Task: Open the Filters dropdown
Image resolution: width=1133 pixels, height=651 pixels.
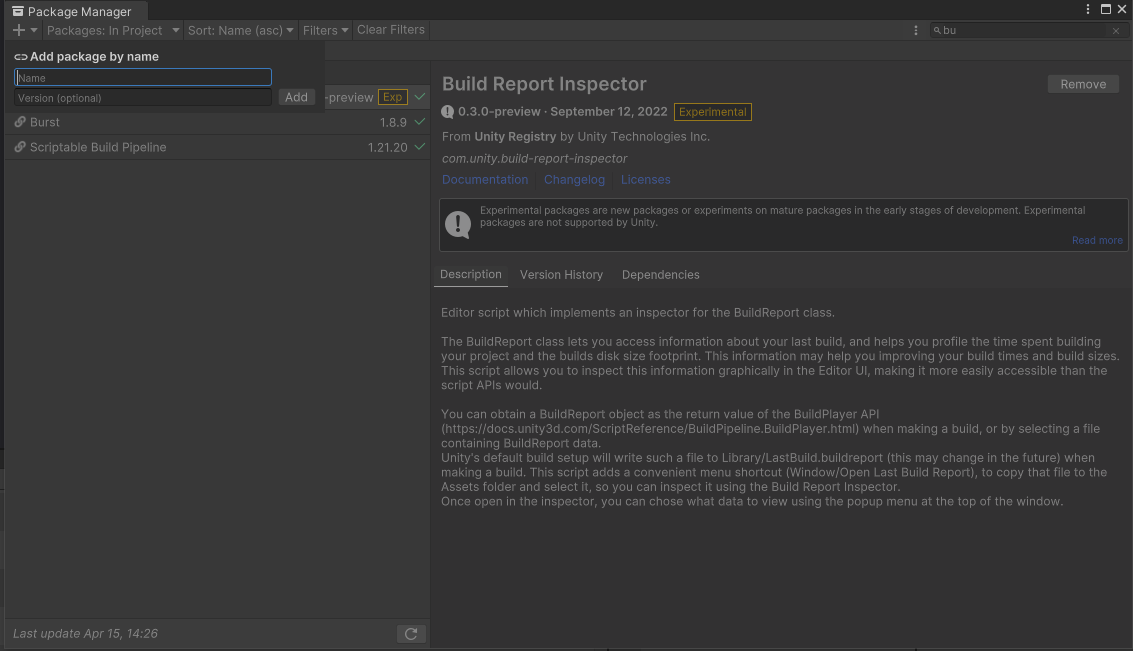Action: click(x=325, y=30)
